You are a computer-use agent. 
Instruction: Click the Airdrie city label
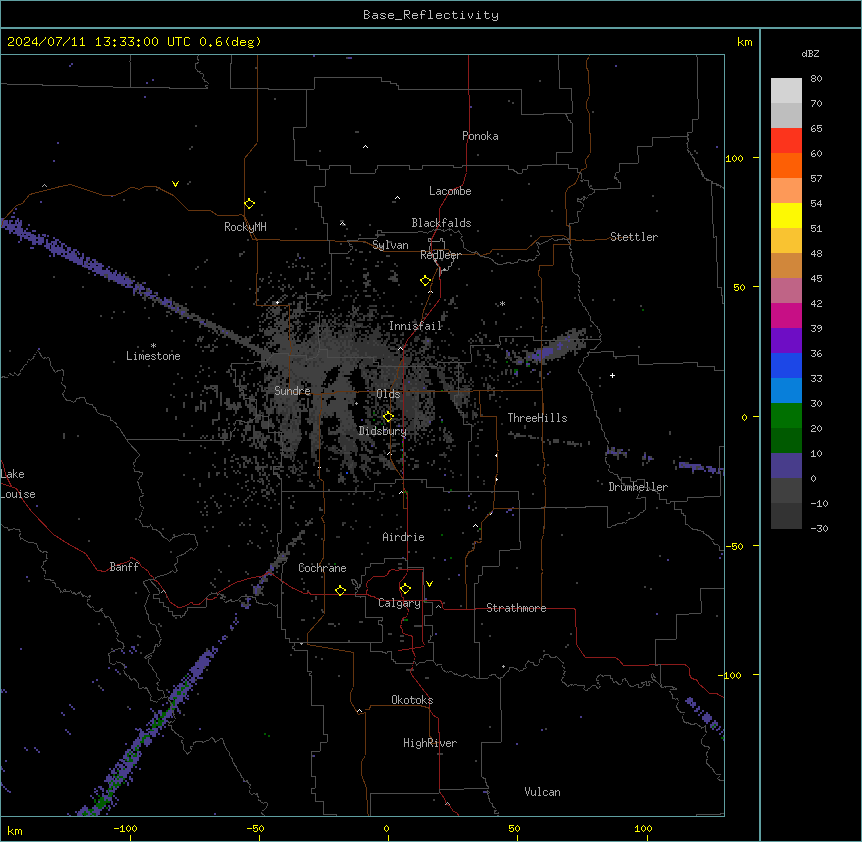pyautogui.click(x=404, y=537)
